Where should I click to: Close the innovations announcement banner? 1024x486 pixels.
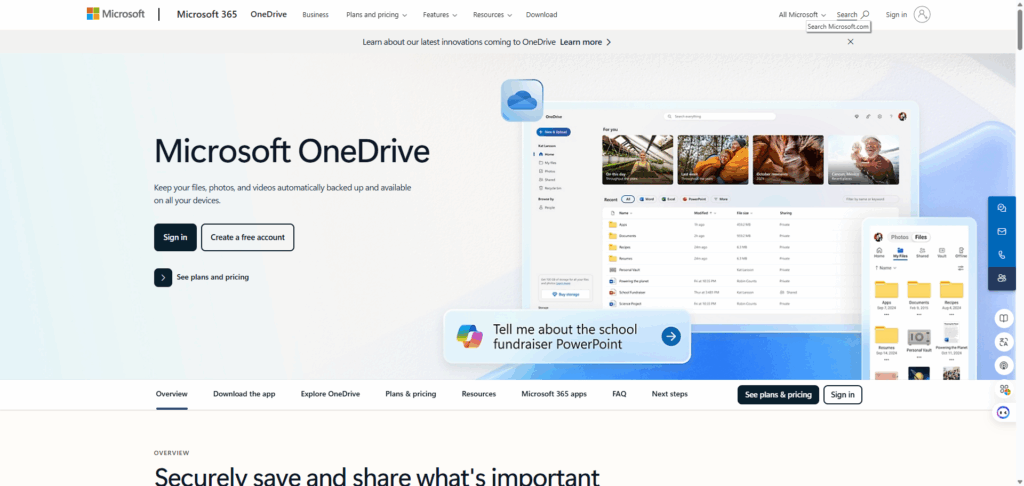coord(850,42)
